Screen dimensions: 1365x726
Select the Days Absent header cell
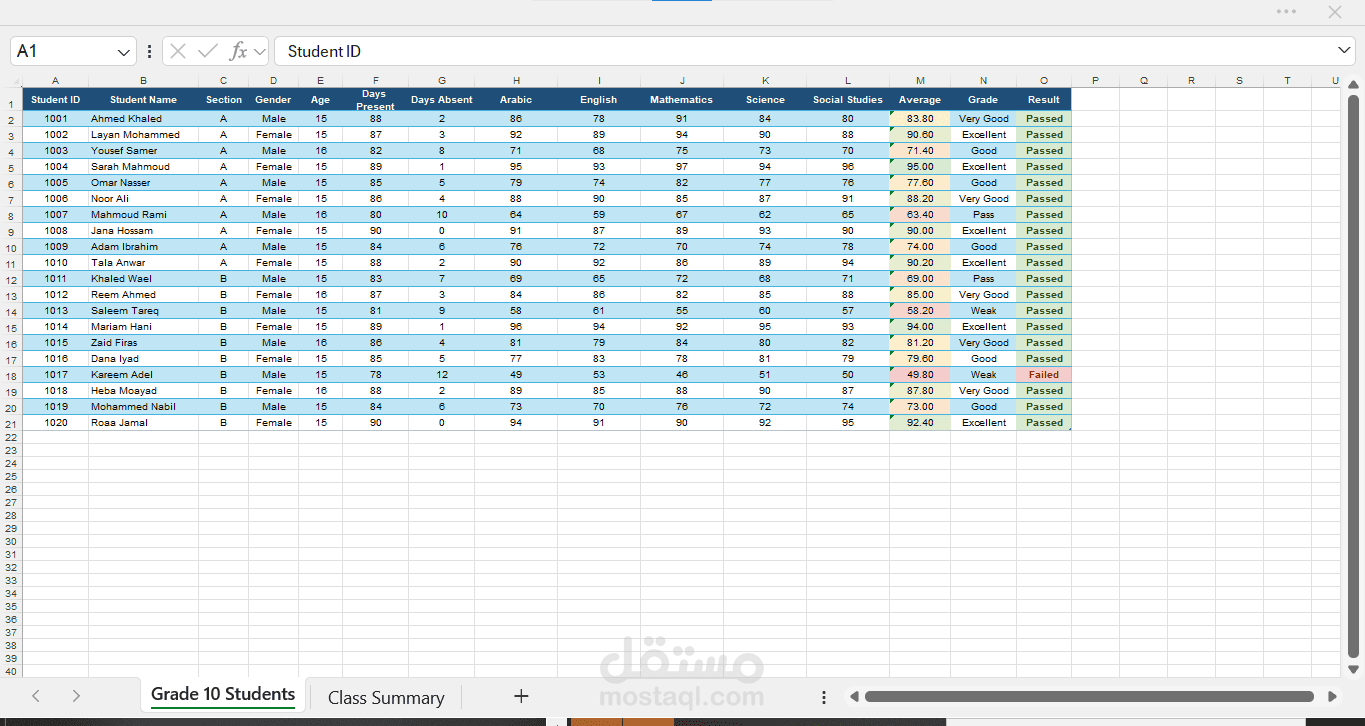point(441,100)
